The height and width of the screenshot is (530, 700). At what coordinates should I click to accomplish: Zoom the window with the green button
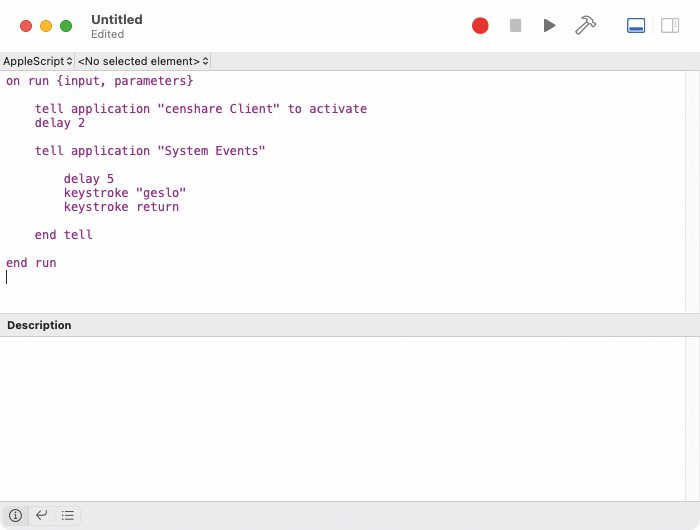pos(66,26)
